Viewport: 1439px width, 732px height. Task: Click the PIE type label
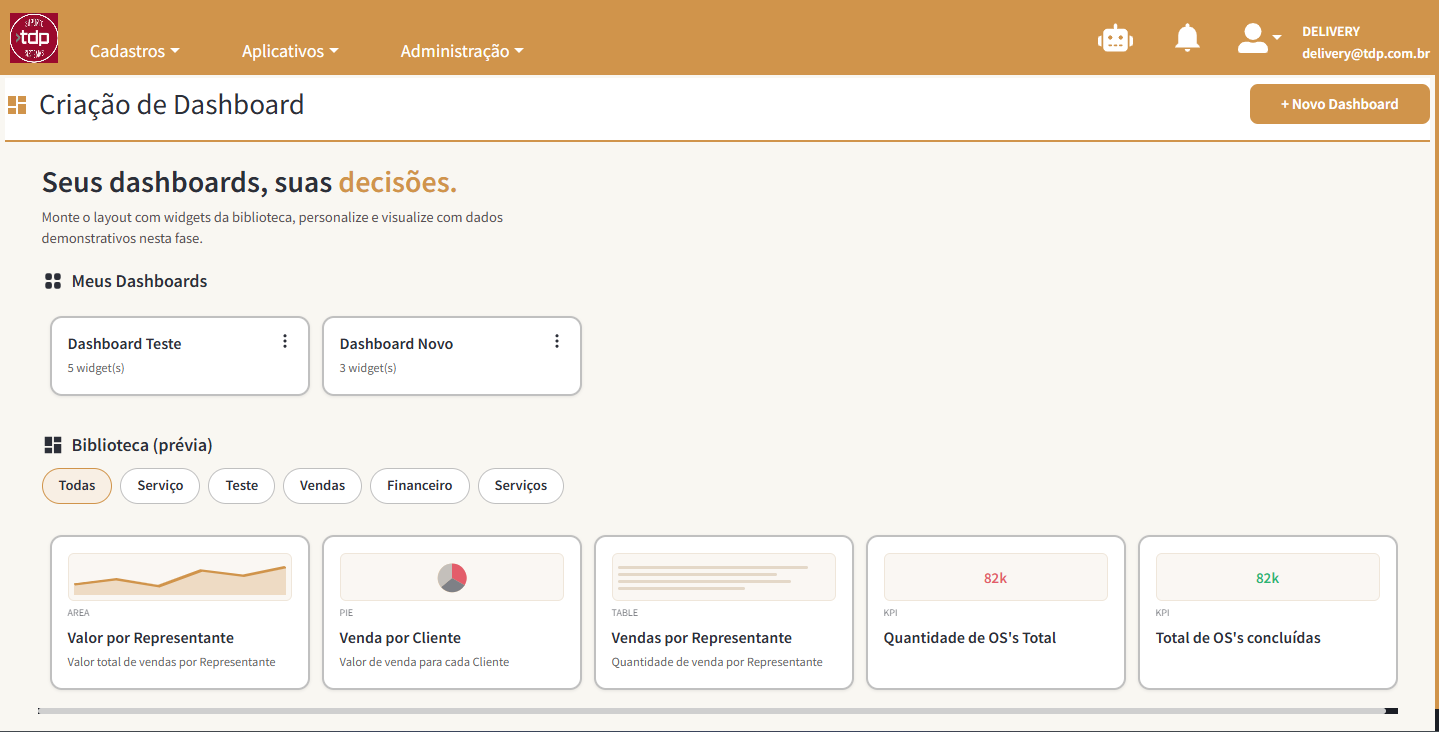click(x=346, y=613)
